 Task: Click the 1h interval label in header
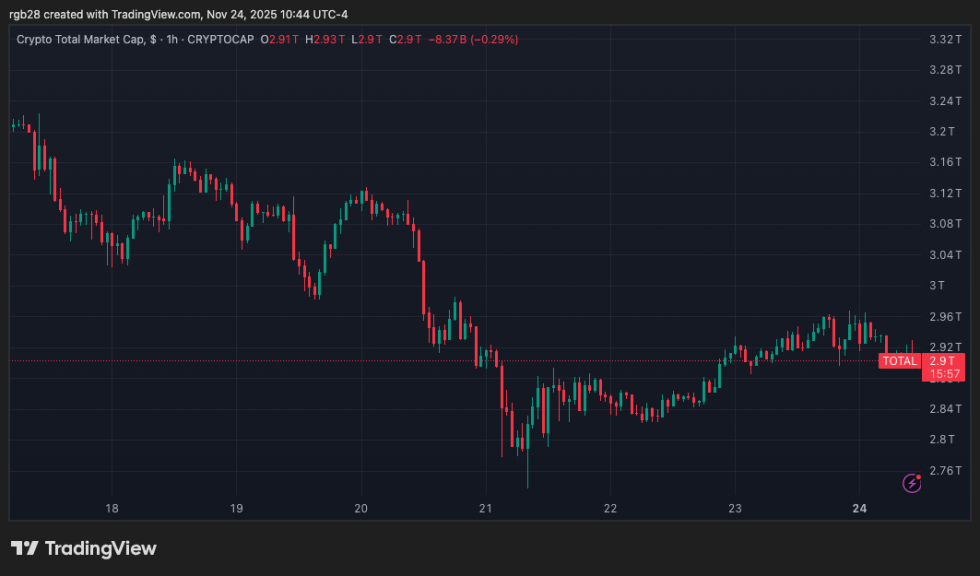pyautogui.click(x=172, y=39)
